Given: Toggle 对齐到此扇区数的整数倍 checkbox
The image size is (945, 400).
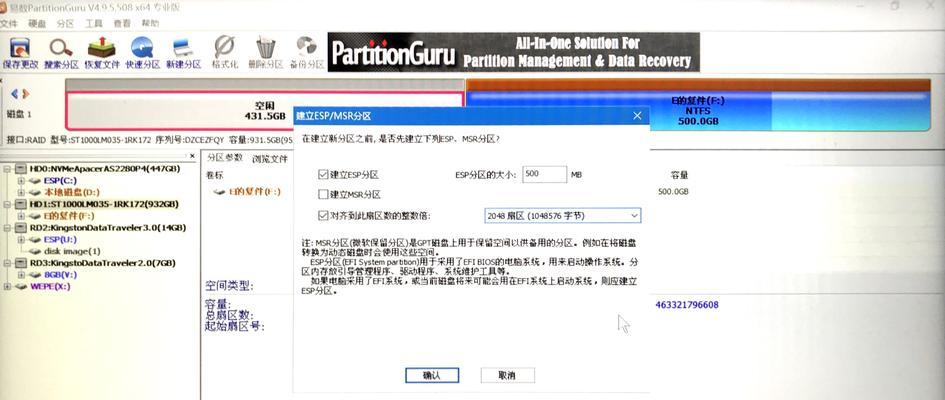Looking at the screenshot, I should (x=323, y=215).
